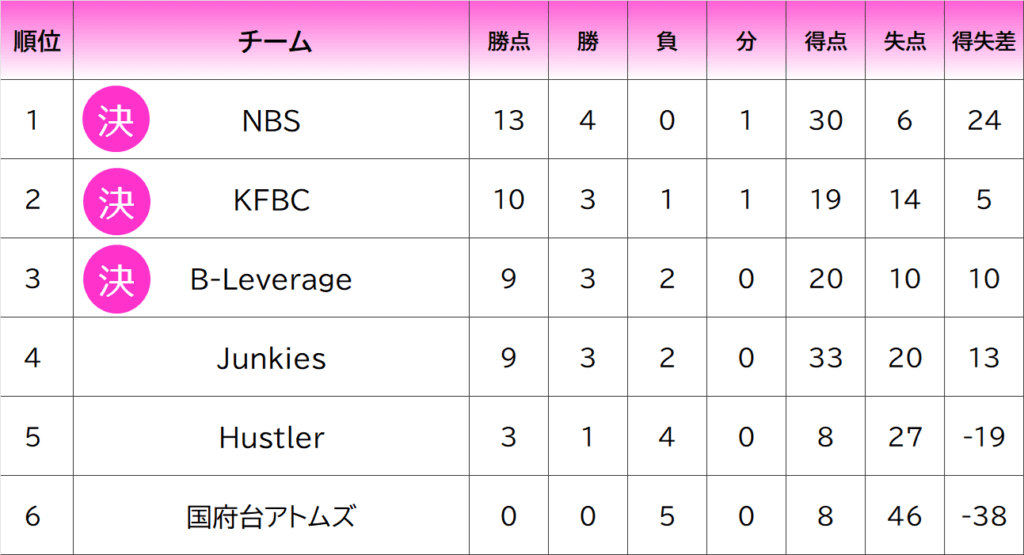This screenshot has height=555, width=1024.
Task: Click 国府台アトムズ's 失点 value 46
Action: coord(904,516)
